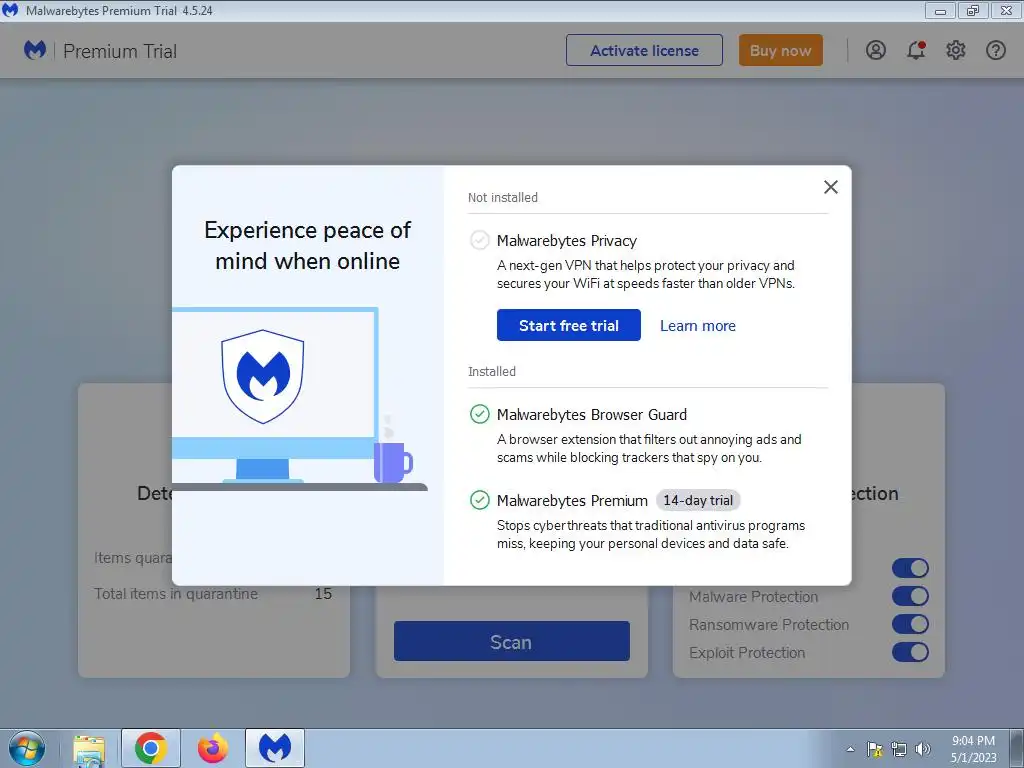This screenshot has height=768, width=1024.
Task: Click the Malwarebytes Privacy check circle
Action: 479,240
